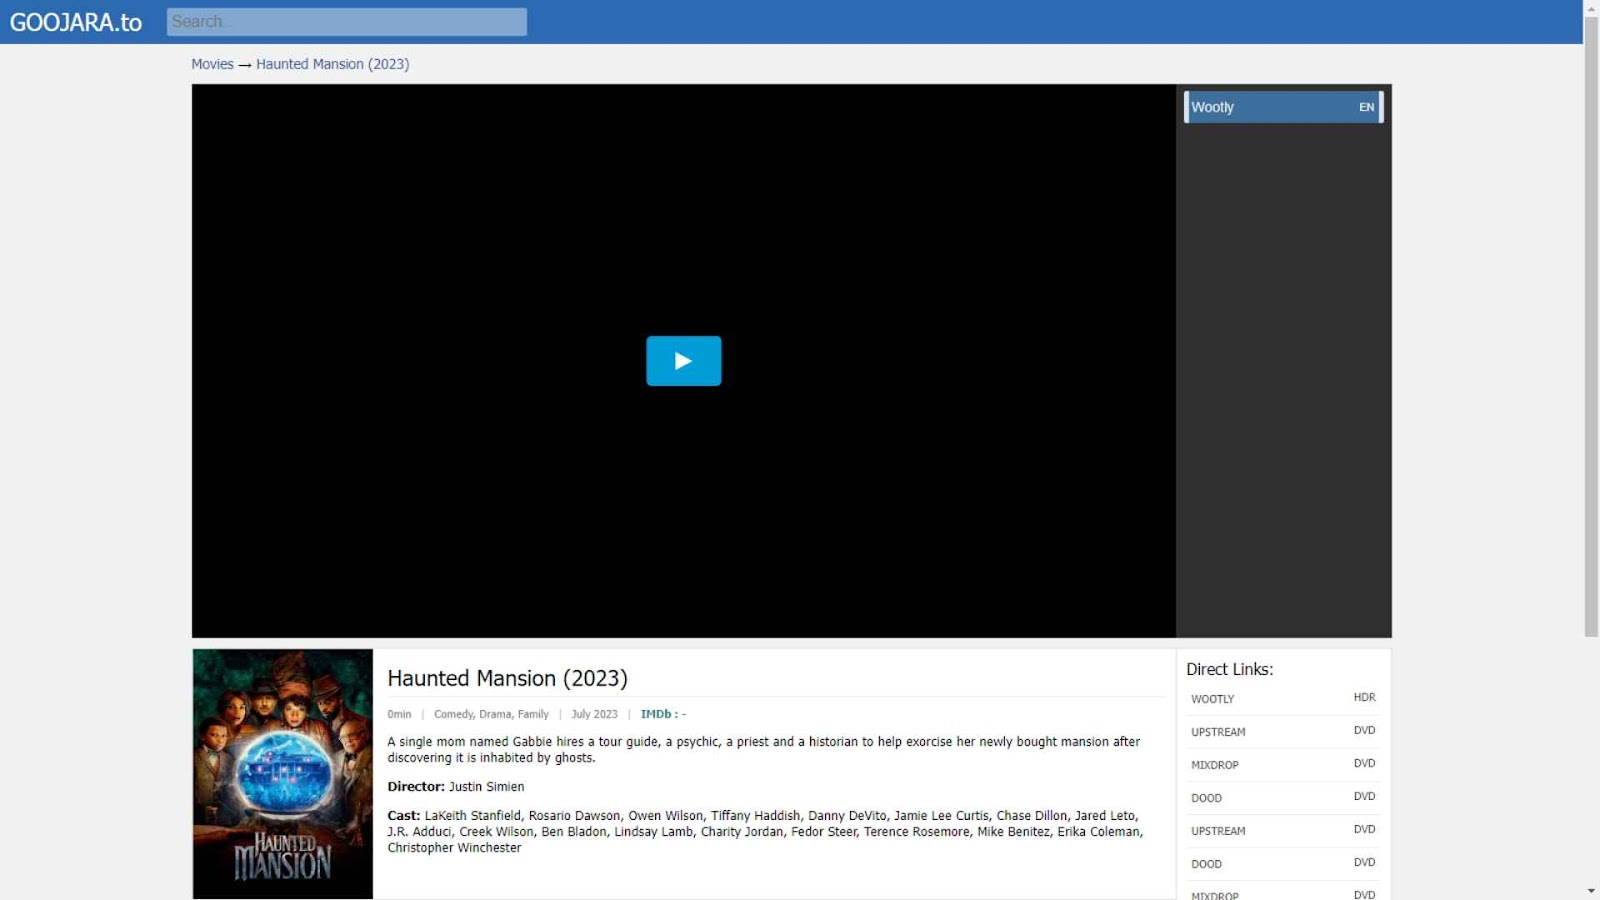
Task: Click the "Comedy, Drama, Family" genre text
Action: point(491,714)
